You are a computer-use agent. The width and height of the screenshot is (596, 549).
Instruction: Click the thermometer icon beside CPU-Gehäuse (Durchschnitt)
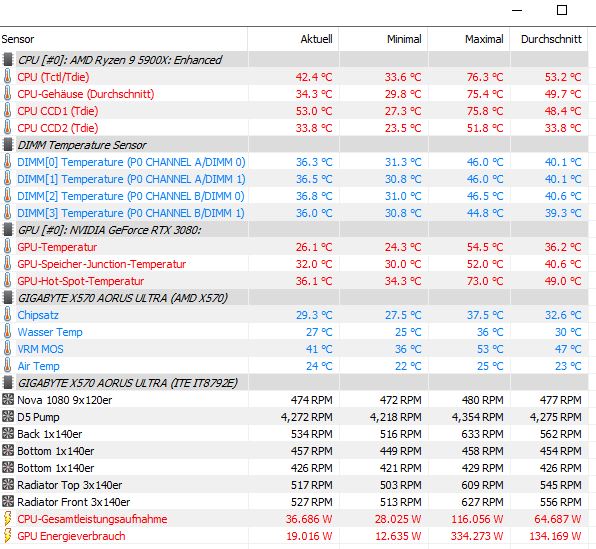click(x=7, y=94)
